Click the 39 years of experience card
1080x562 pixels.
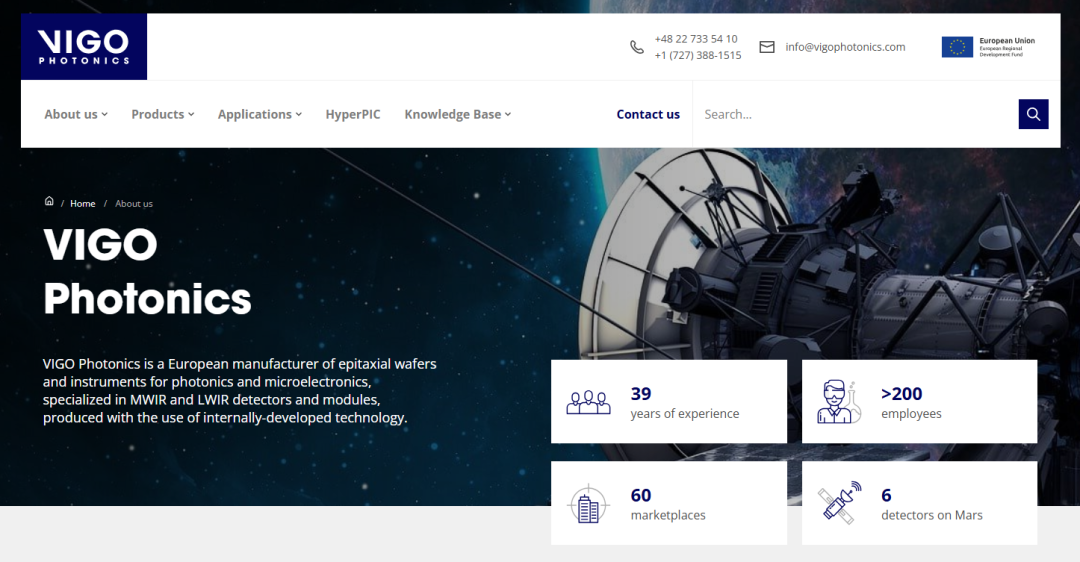[669, 402]
